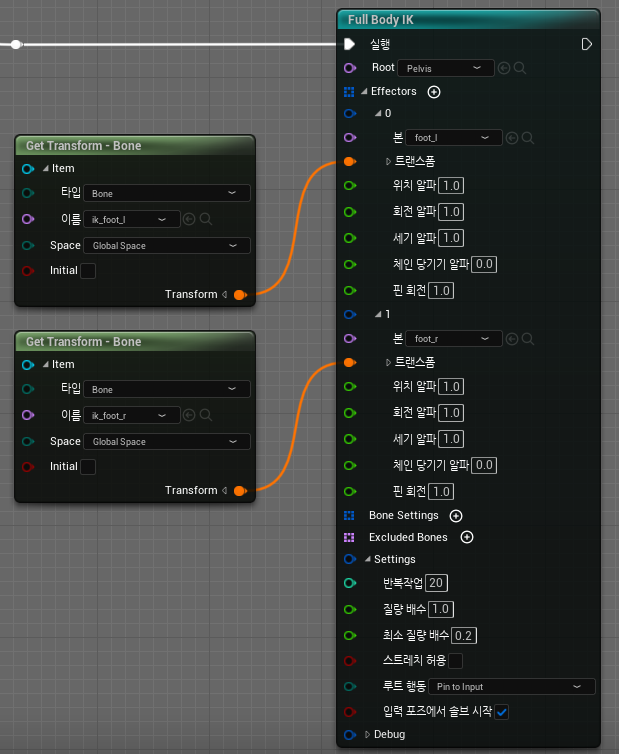Image resolution: width=619 pixels, height=754 pixels.
Task: Click the Excluded Bones array pin
Action: click(349, 537)
